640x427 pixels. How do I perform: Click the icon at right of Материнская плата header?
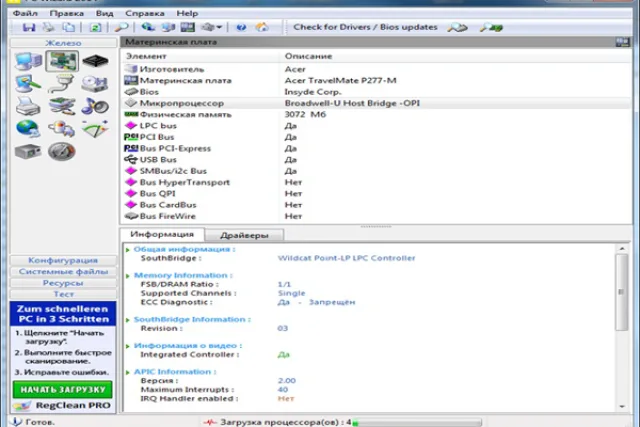tap(623, 42)
